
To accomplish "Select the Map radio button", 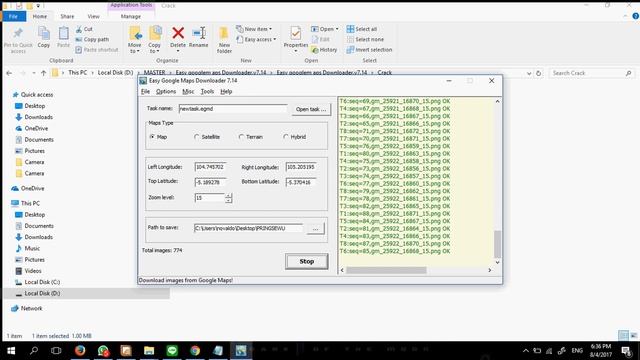I will coord(152,137).
